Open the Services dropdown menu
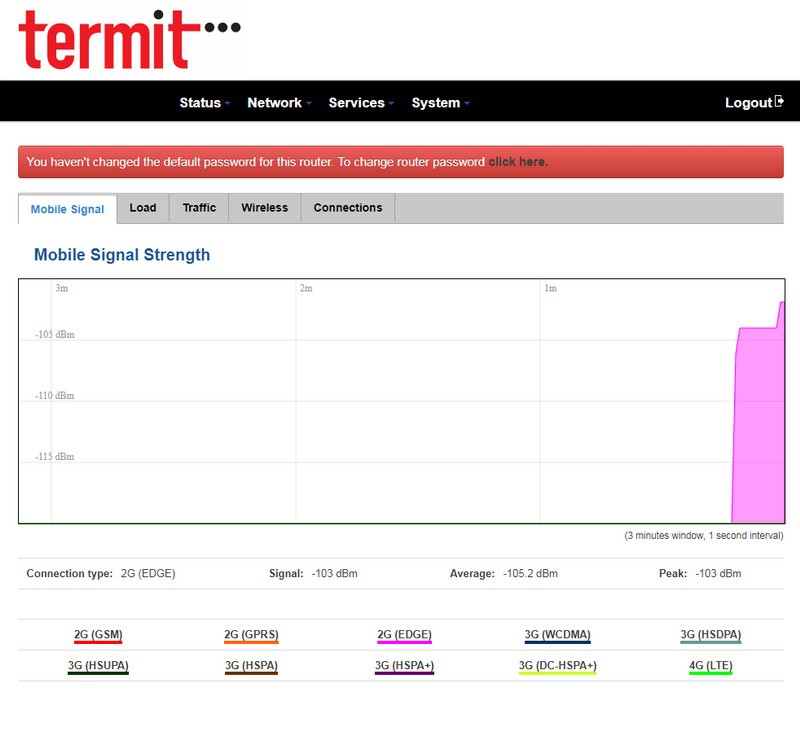Viewport: 800px width, 732px height. tap(360, 102)
